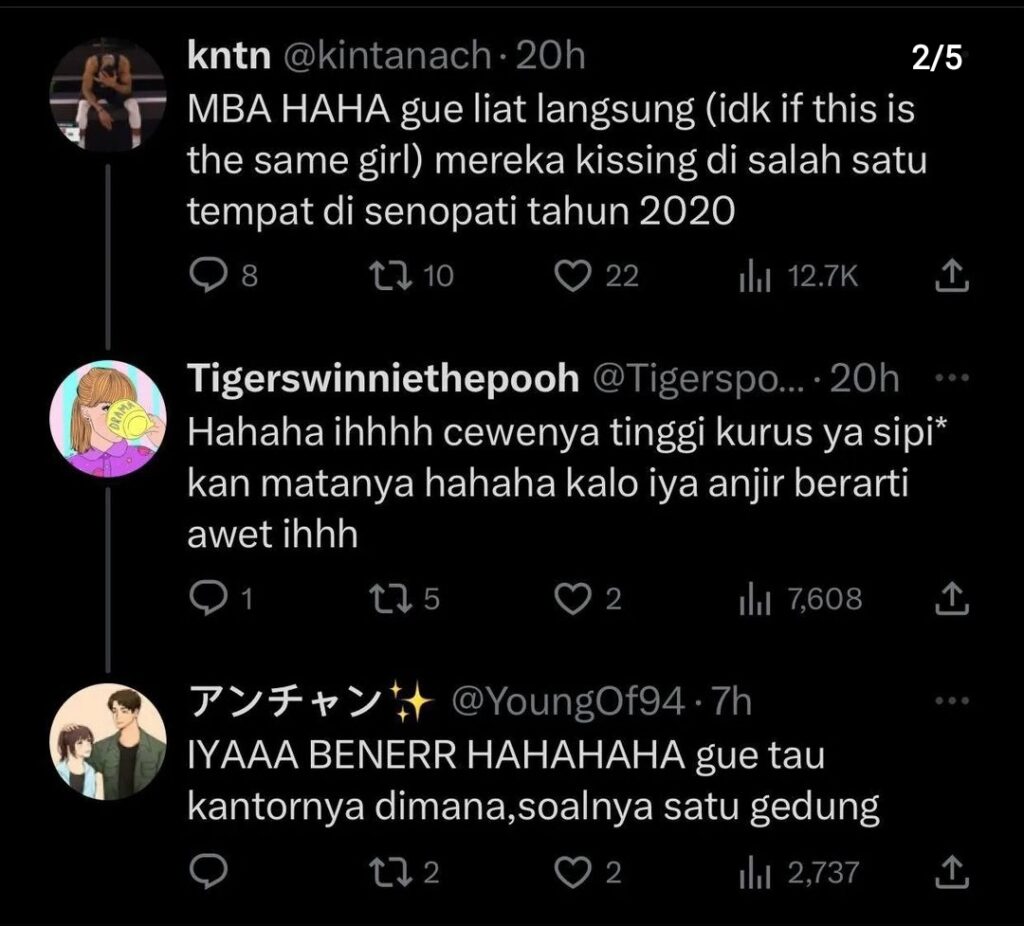Retweet kntn's tweet about senopati
Viewport: 1024px width, 926px height.
click(x=384, y=275)
